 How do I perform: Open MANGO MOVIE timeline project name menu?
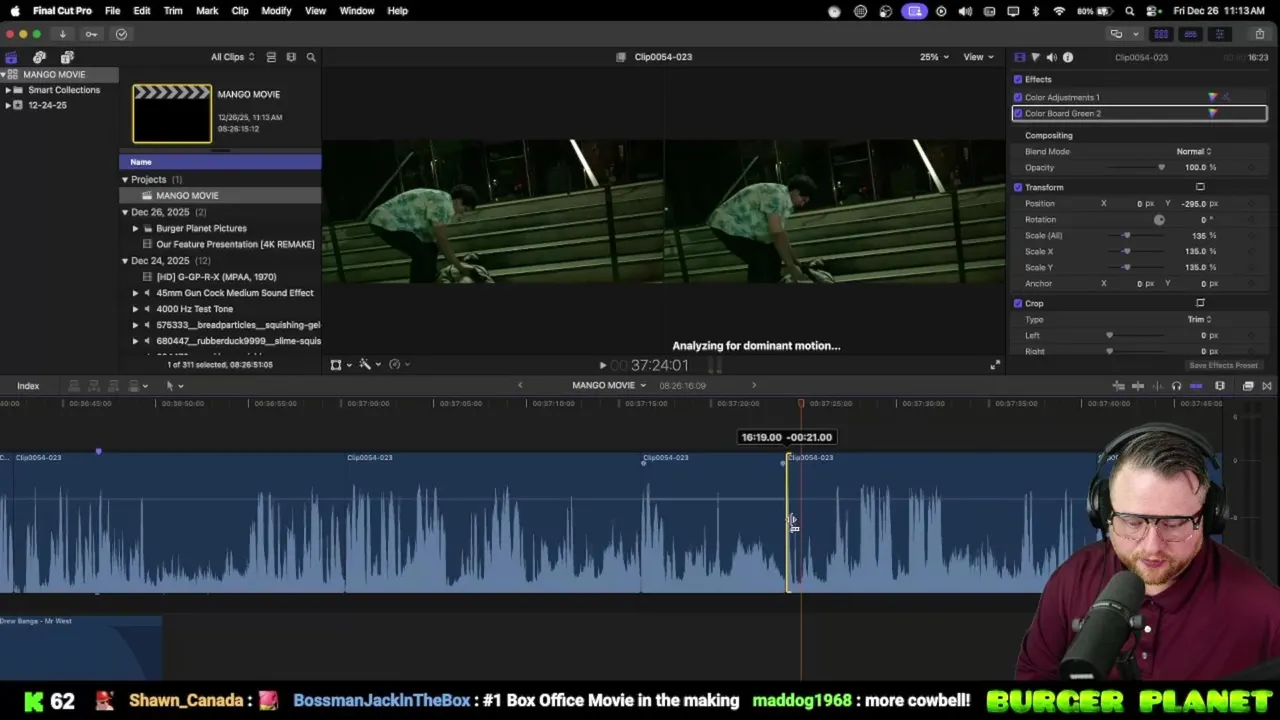[609, 385]
